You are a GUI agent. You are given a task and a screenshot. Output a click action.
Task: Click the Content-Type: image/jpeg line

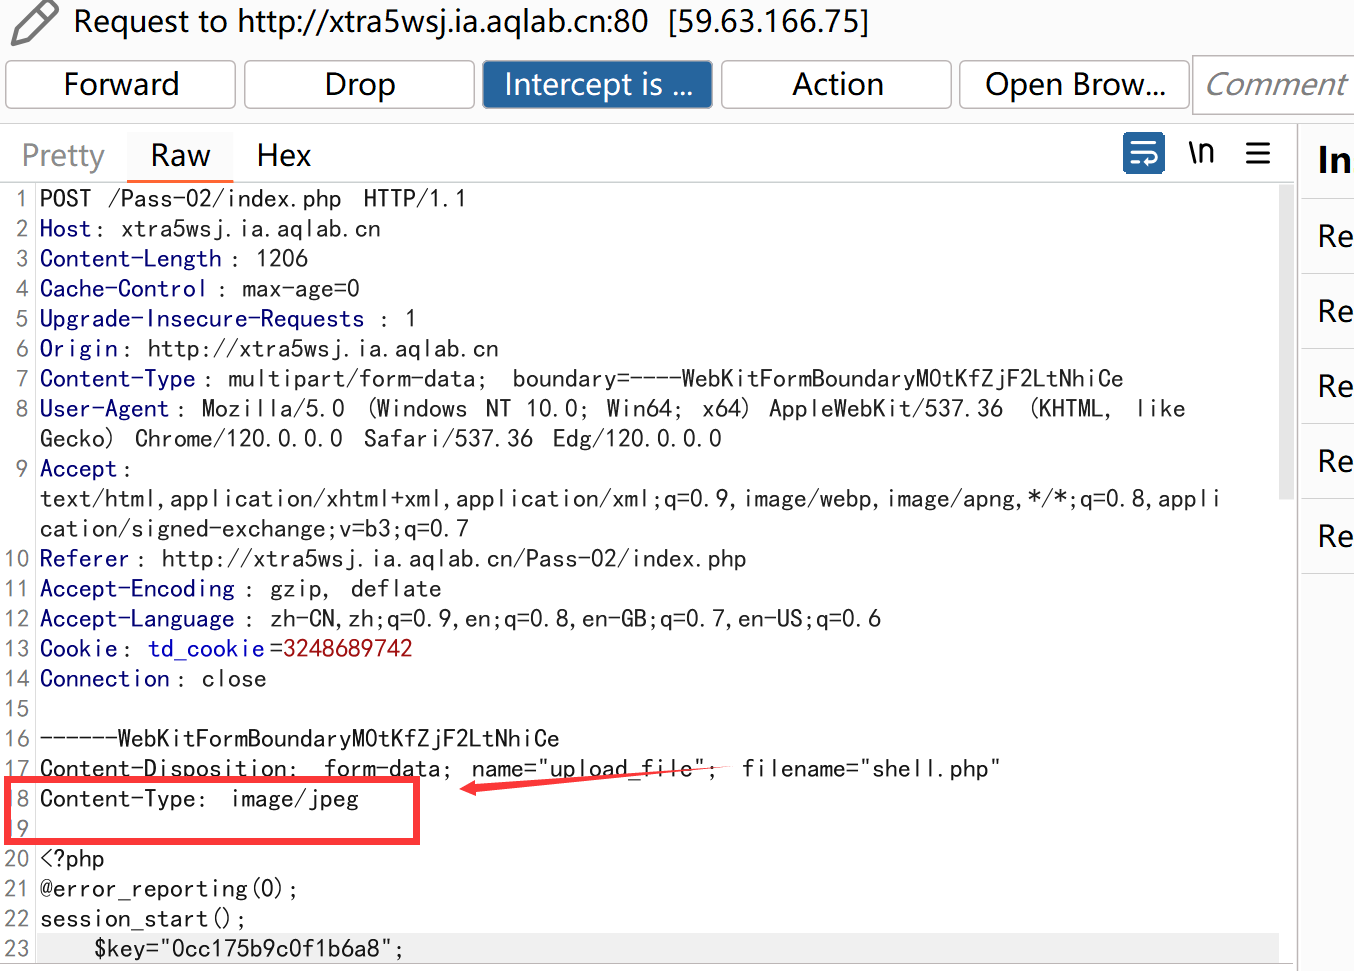199,799
